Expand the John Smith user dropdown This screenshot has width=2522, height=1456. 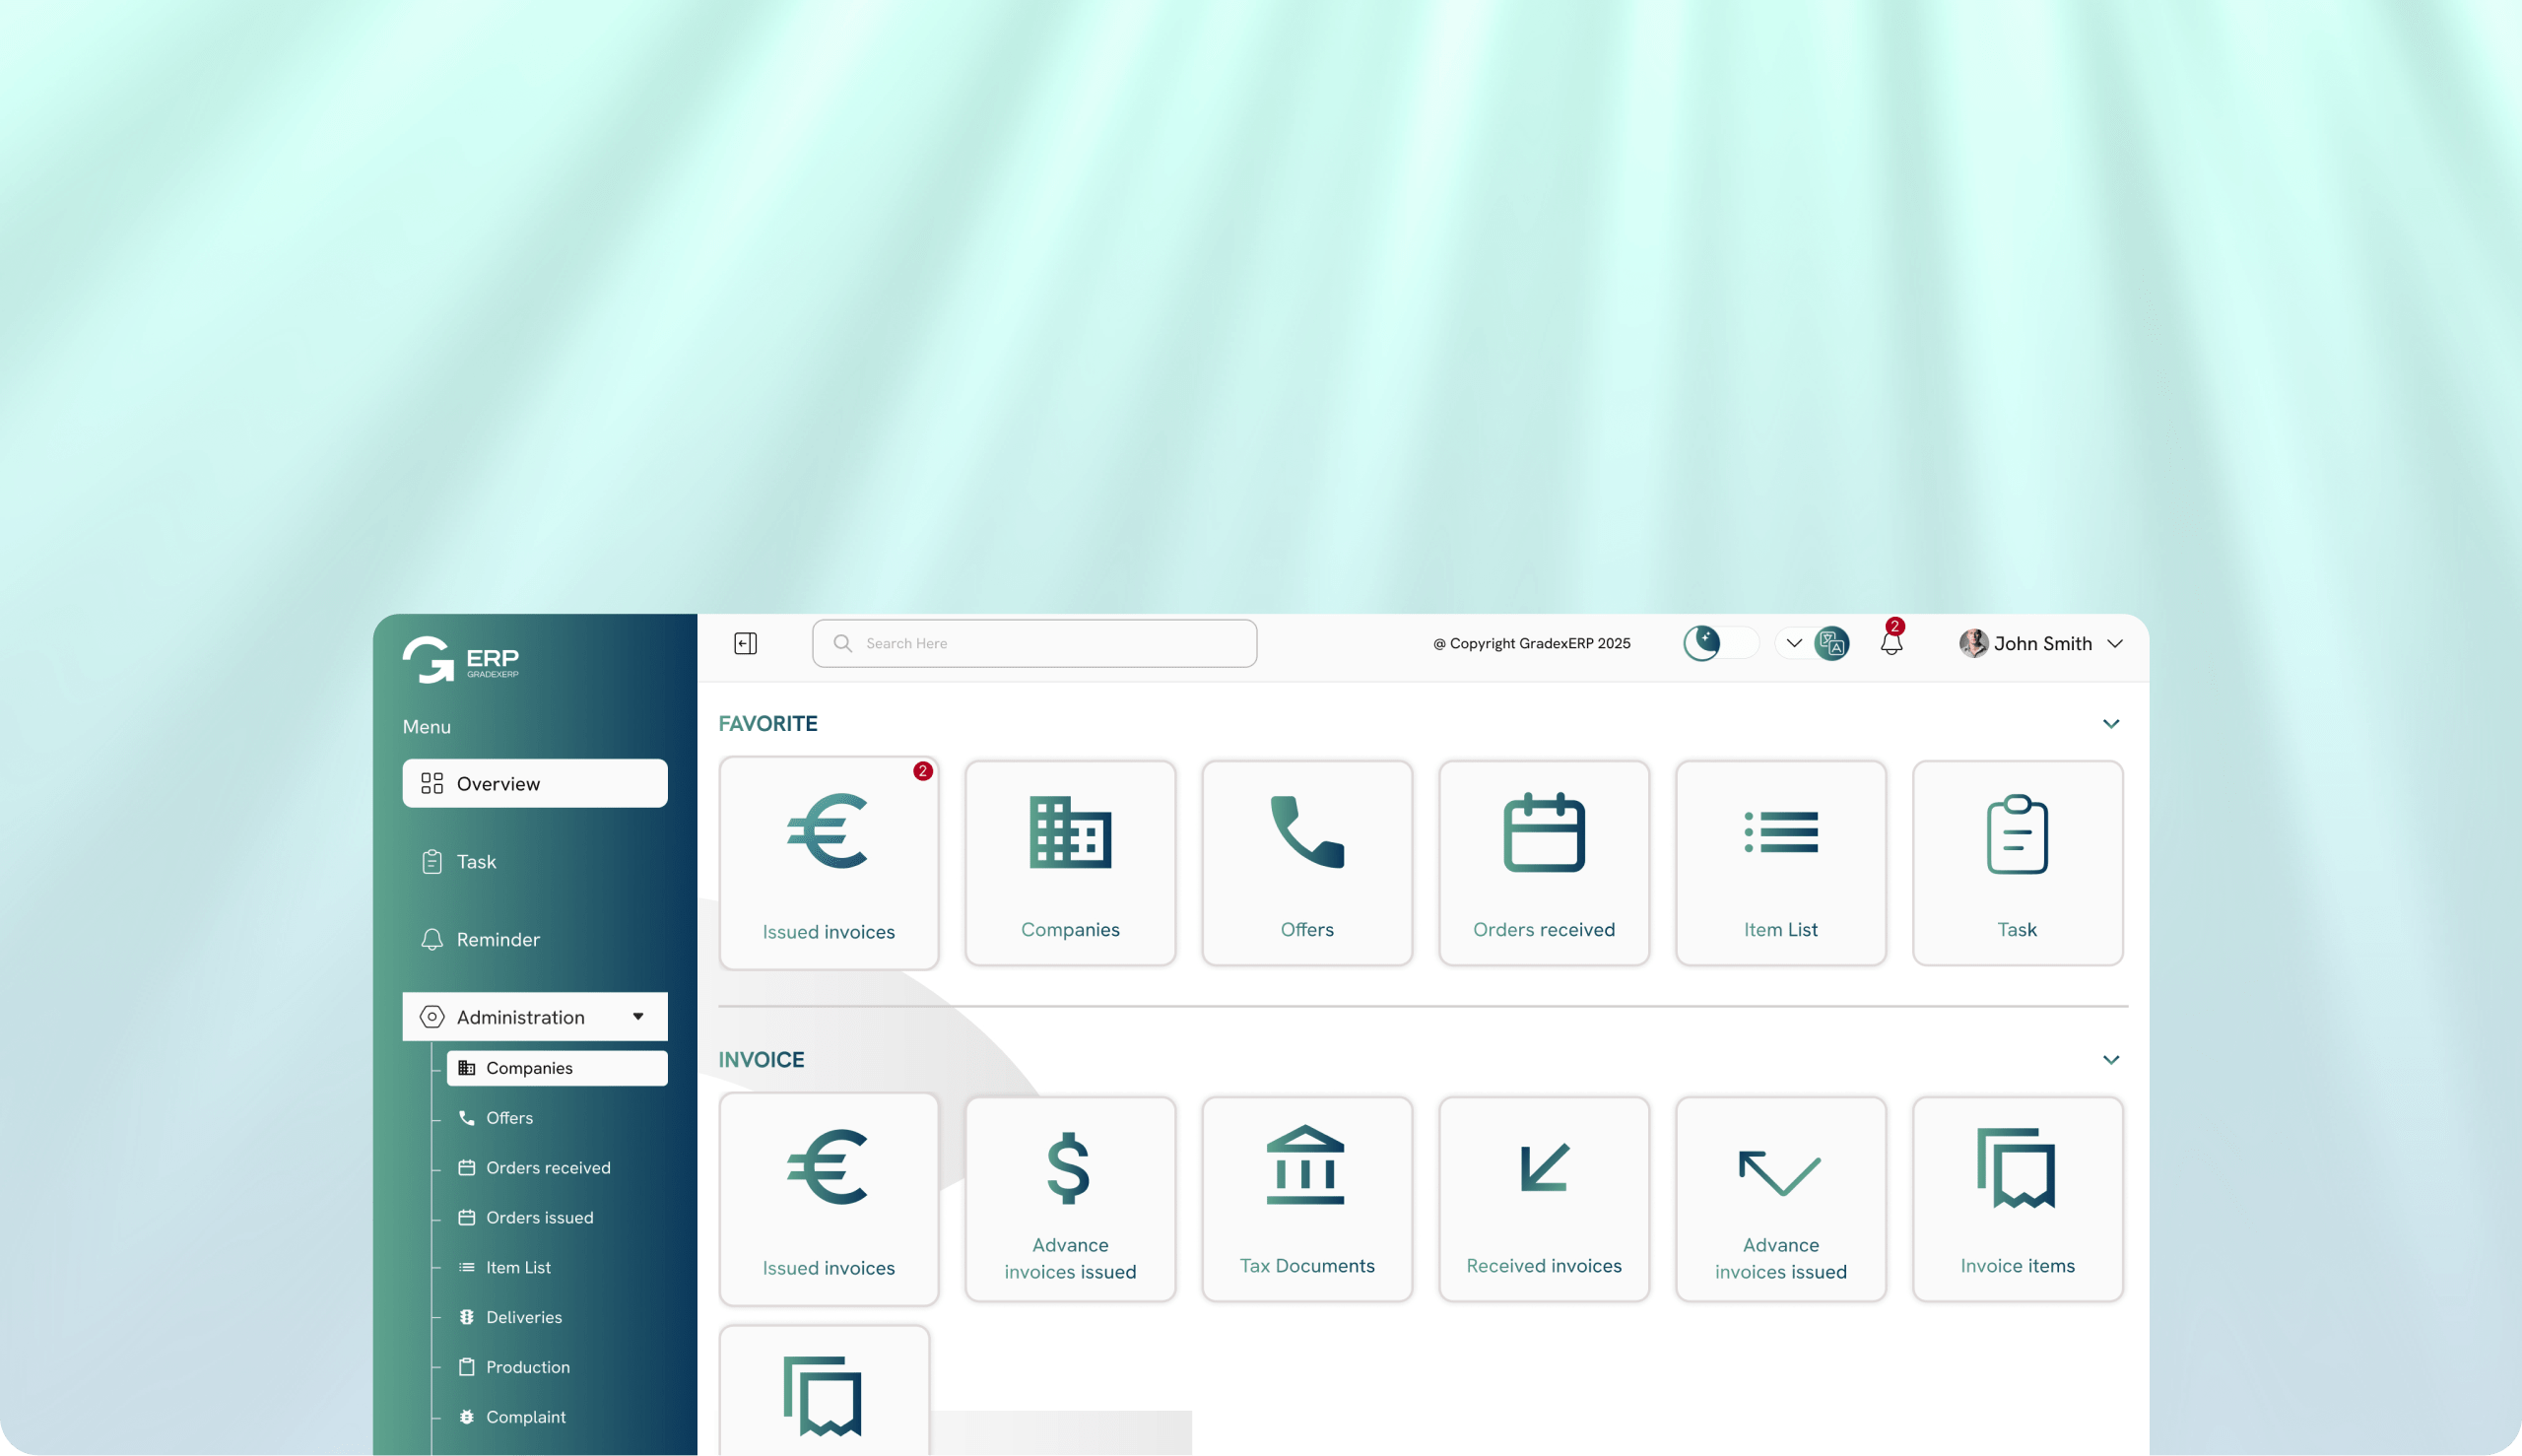tap(2115, 644)
